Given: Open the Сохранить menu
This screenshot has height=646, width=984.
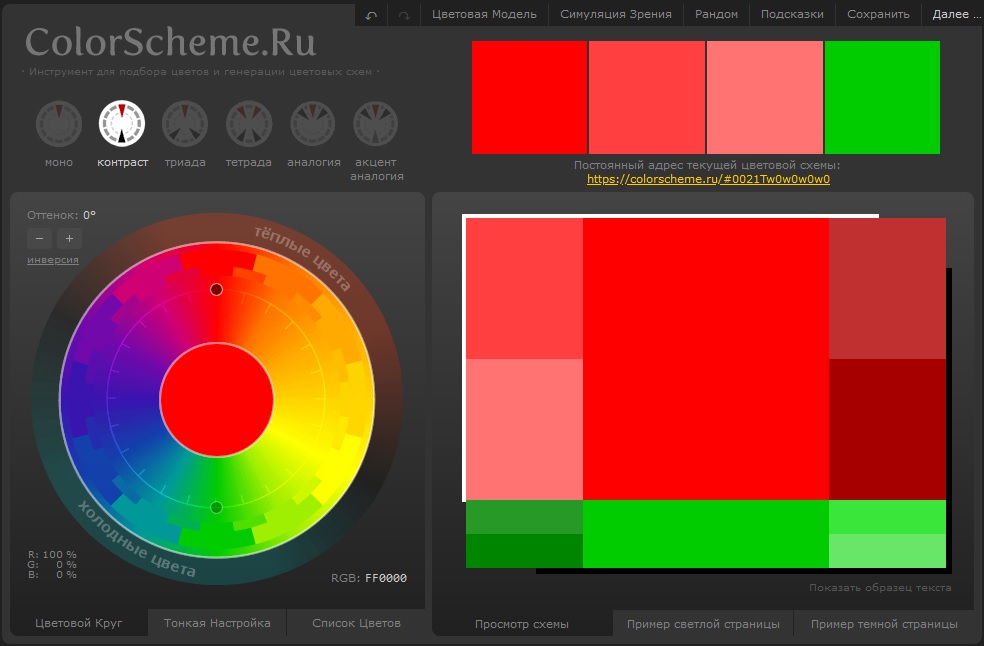Looking at the screenshot, I should pos(878,14).
